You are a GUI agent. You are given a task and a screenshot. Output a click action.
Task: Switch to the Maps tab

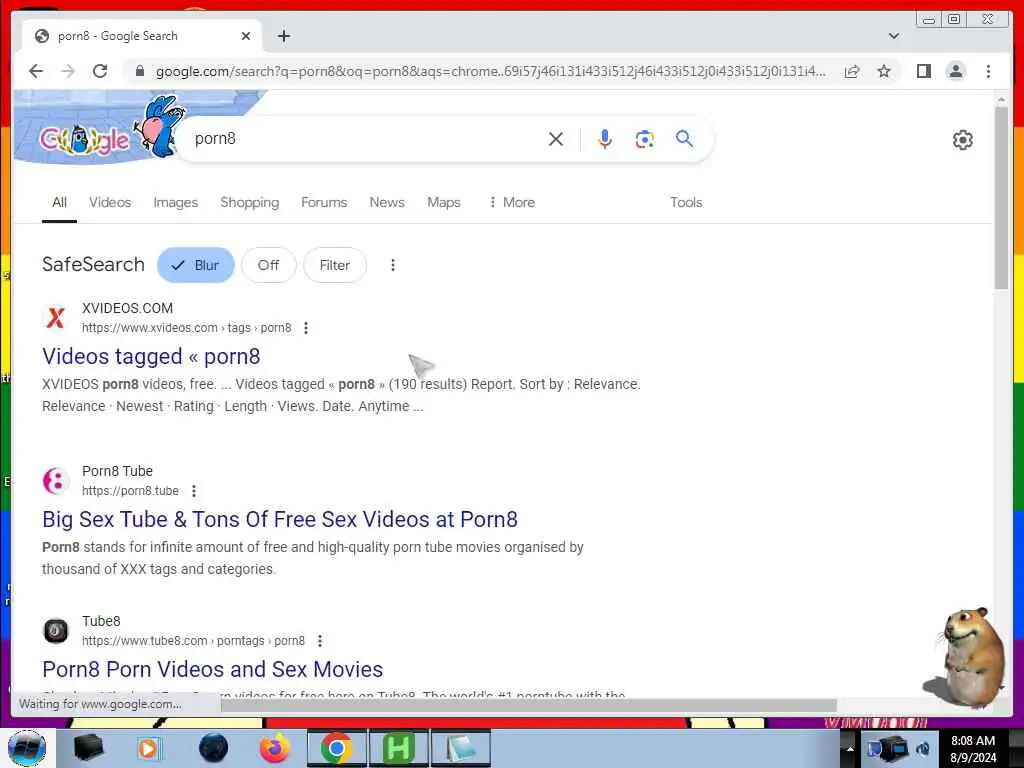[x=444, y=202]
